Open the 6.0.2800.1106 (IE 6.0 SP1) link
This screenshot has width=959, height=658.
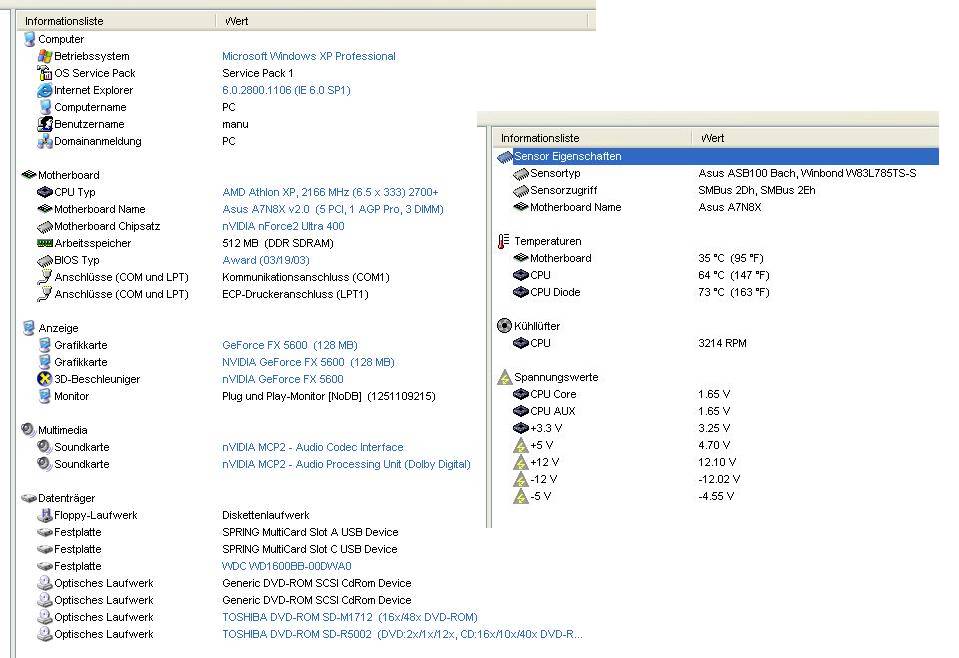(286, 91)
